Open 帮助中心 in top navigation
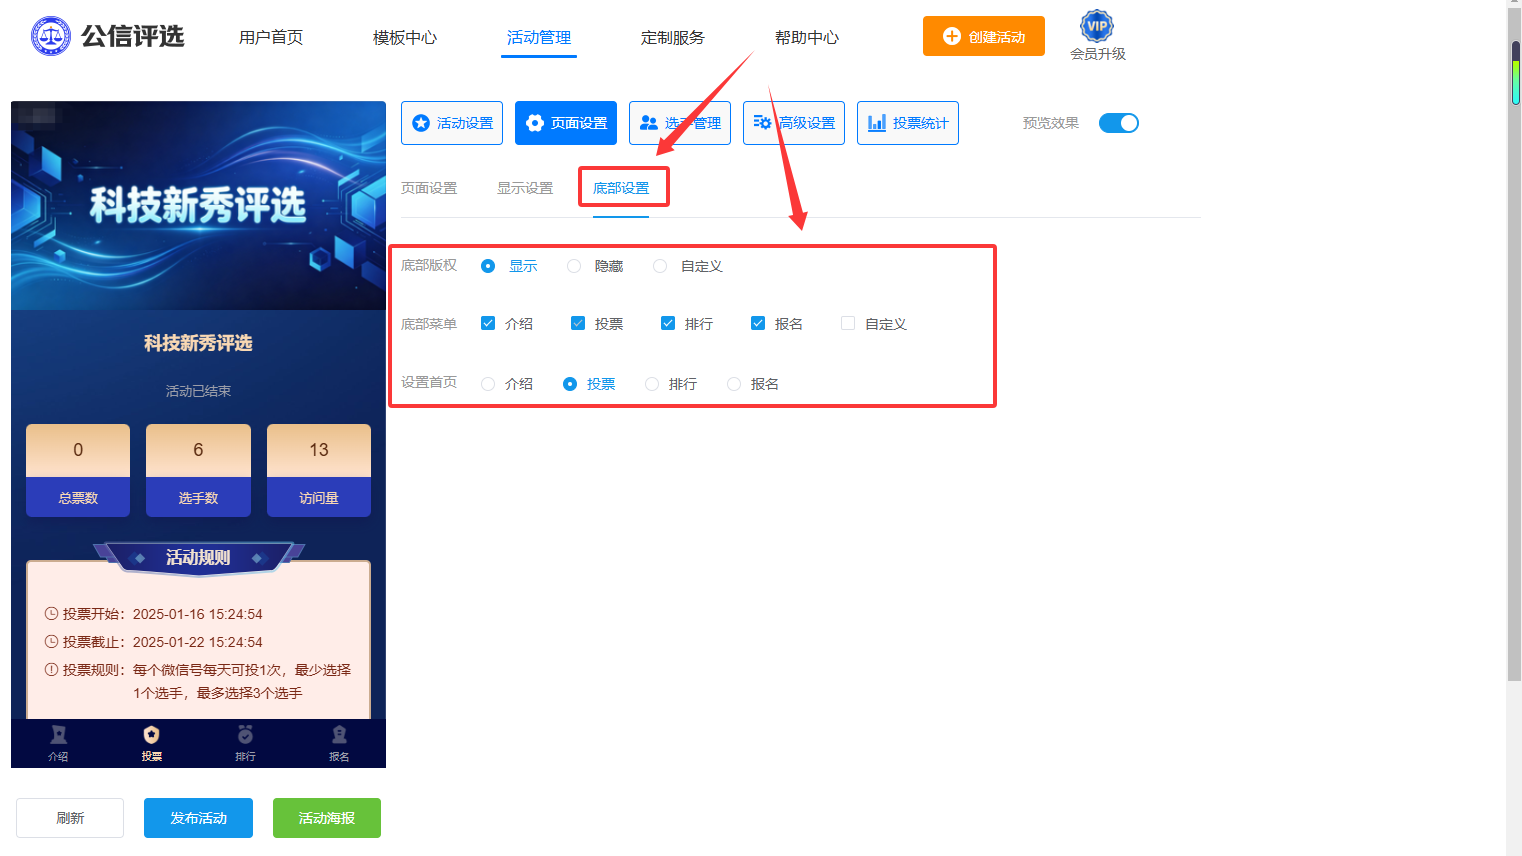 [x=807, y=37]
